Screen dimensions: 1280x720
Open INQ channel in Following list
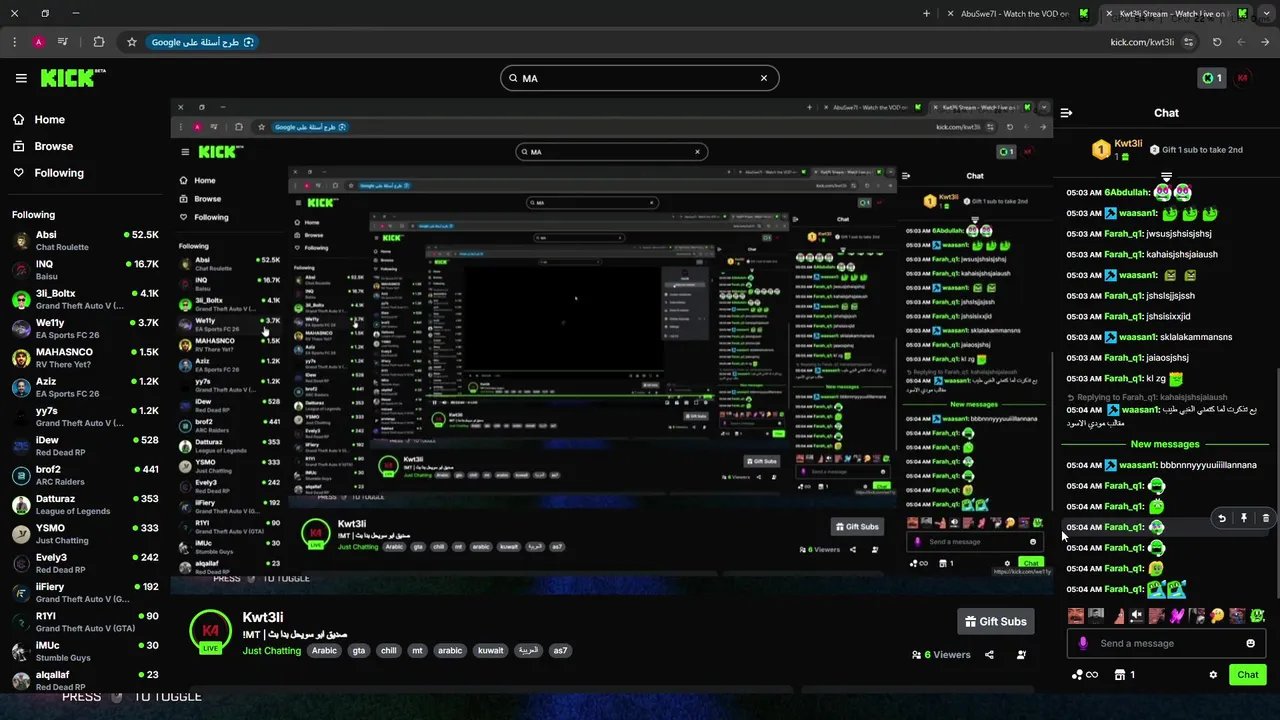tap(85, 270)
